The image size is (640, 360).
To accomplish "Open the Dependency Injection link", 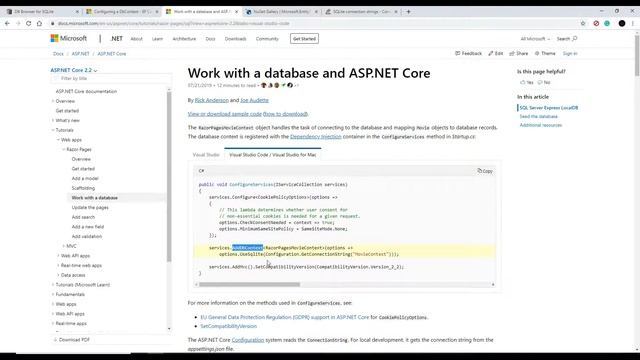I will pos(316,137).
